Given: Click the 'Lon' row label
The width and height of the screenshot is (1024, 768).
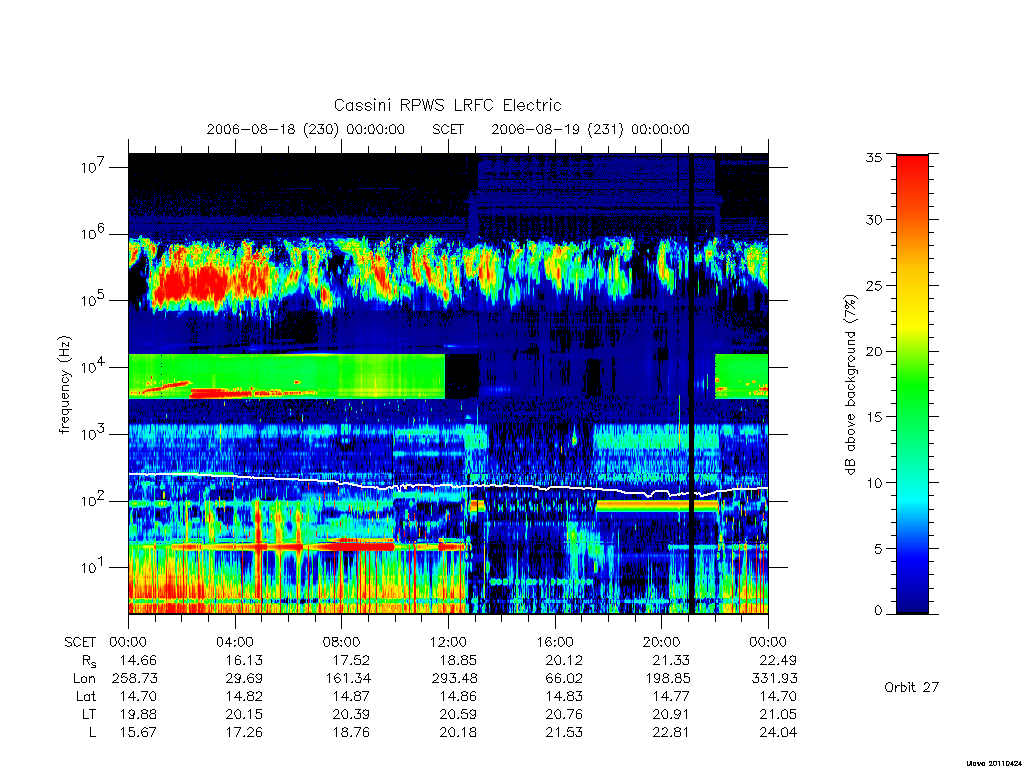Looking at the screenshot, I should (84, 679).
